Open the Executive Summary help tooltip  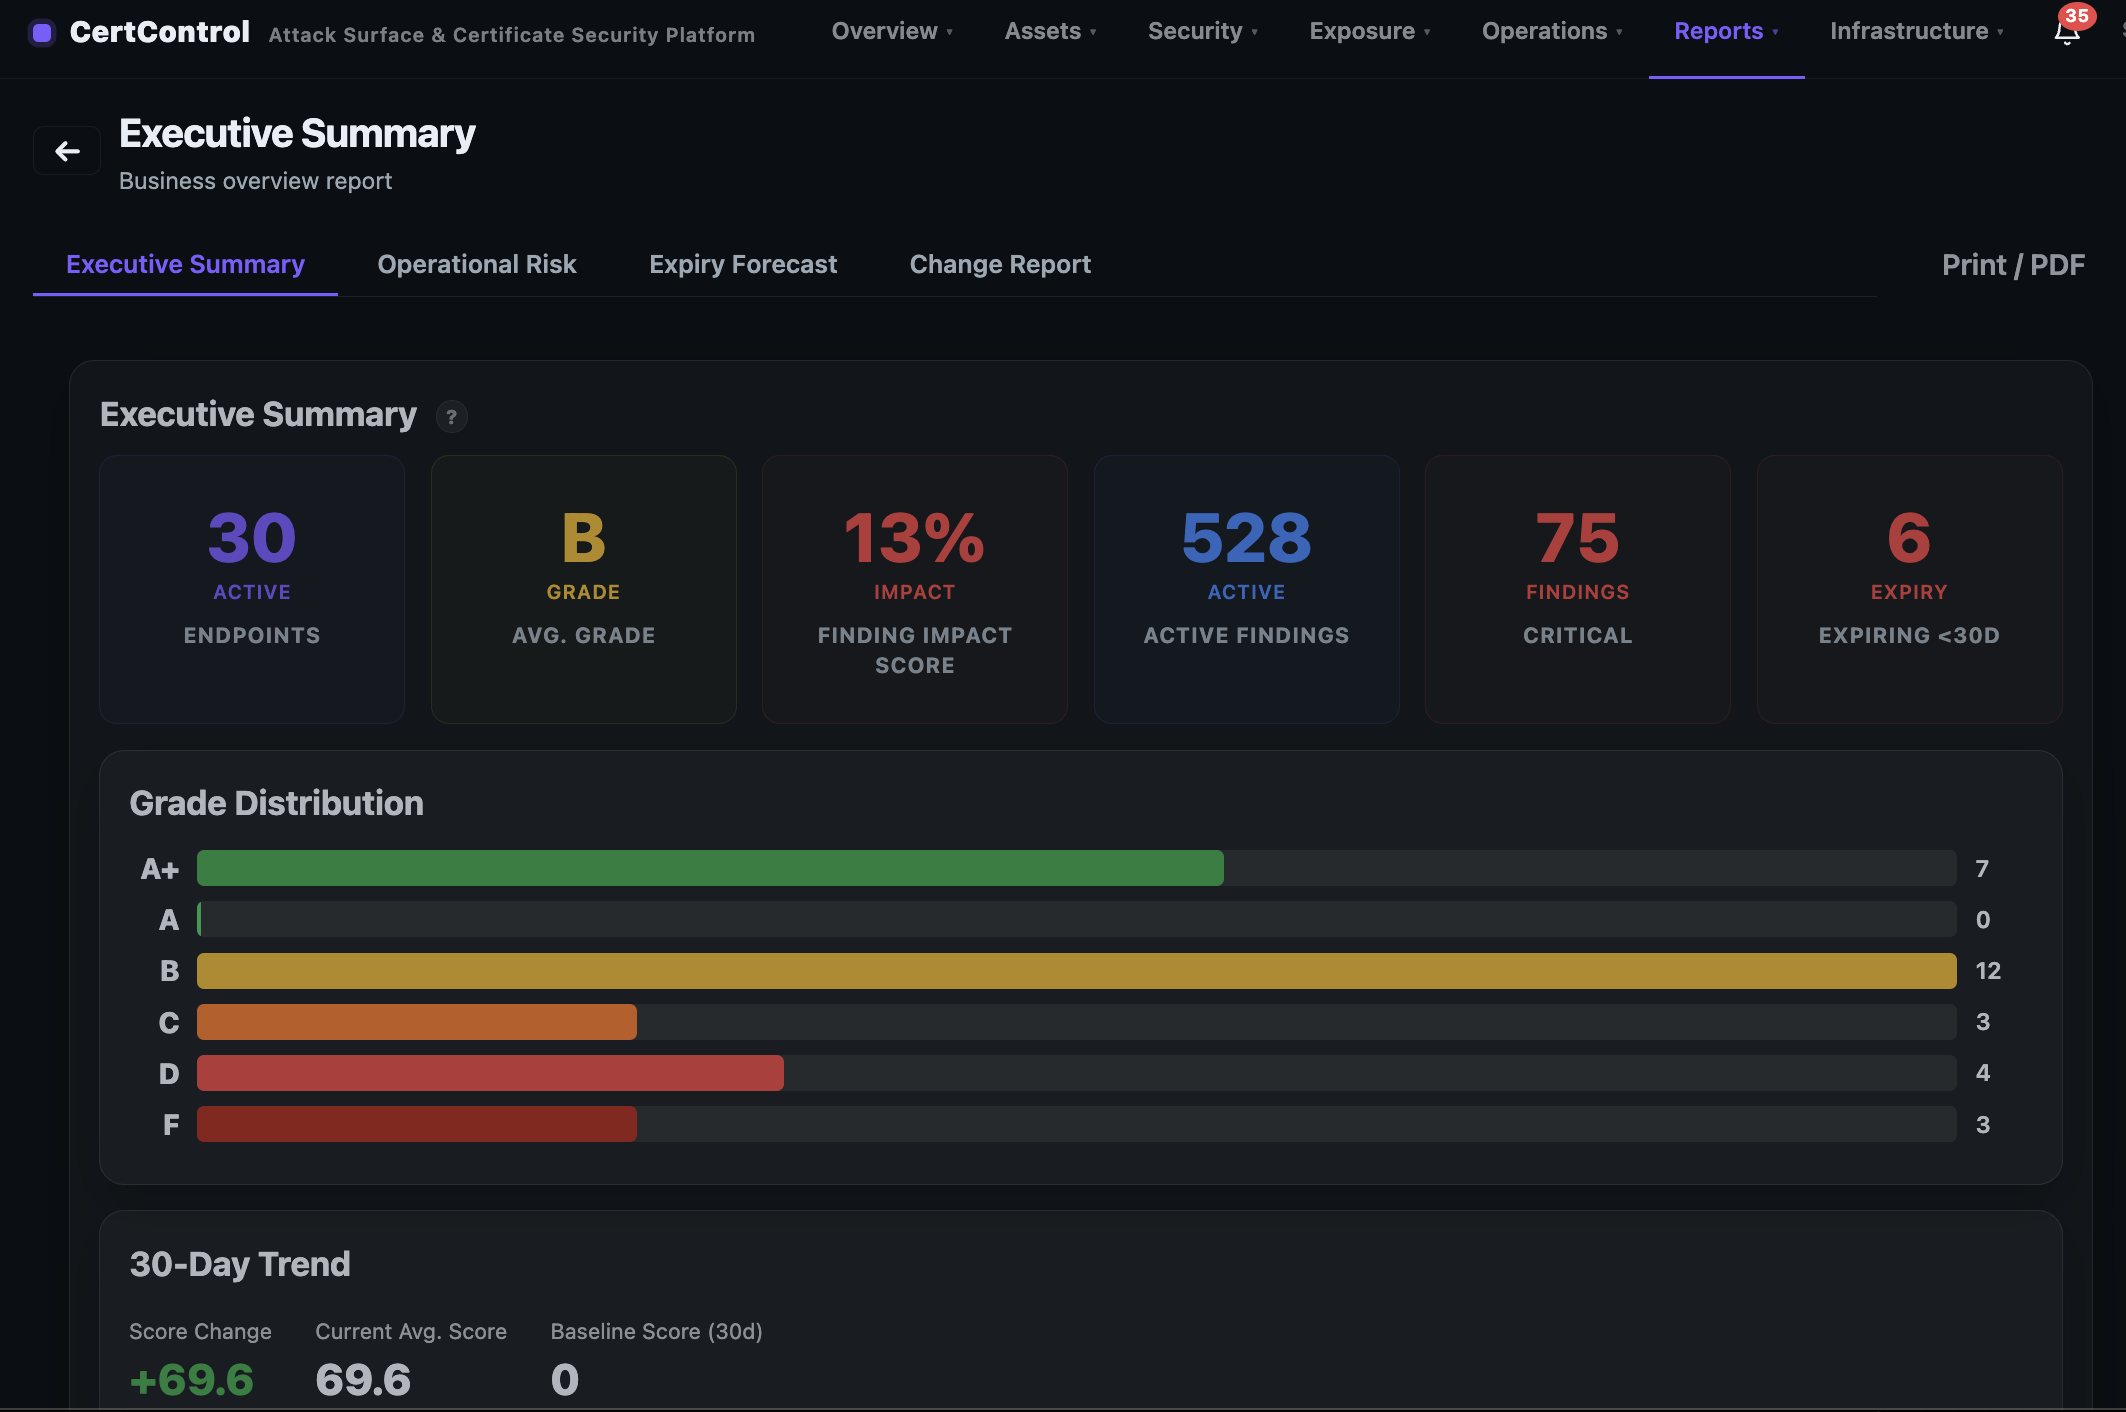[452, 416]
